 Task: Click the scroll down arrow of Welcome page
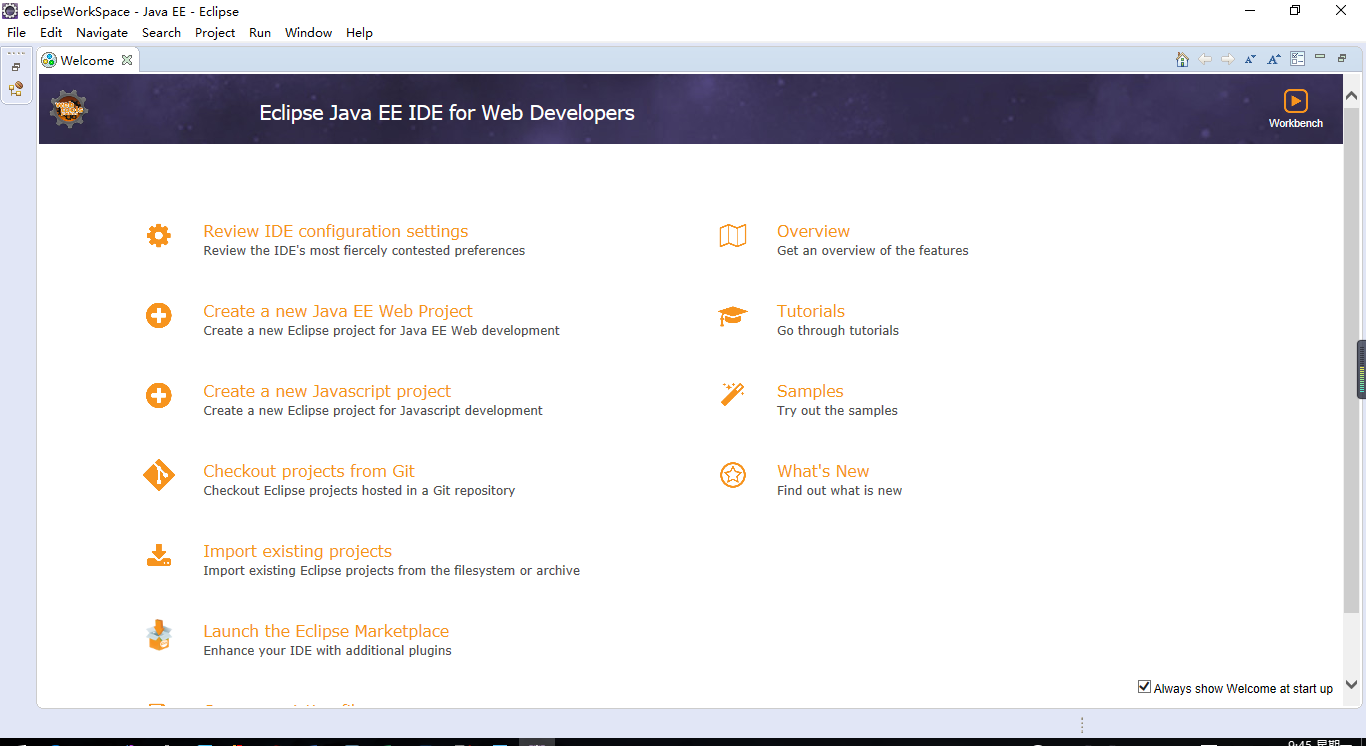(x=1352, y=685)
